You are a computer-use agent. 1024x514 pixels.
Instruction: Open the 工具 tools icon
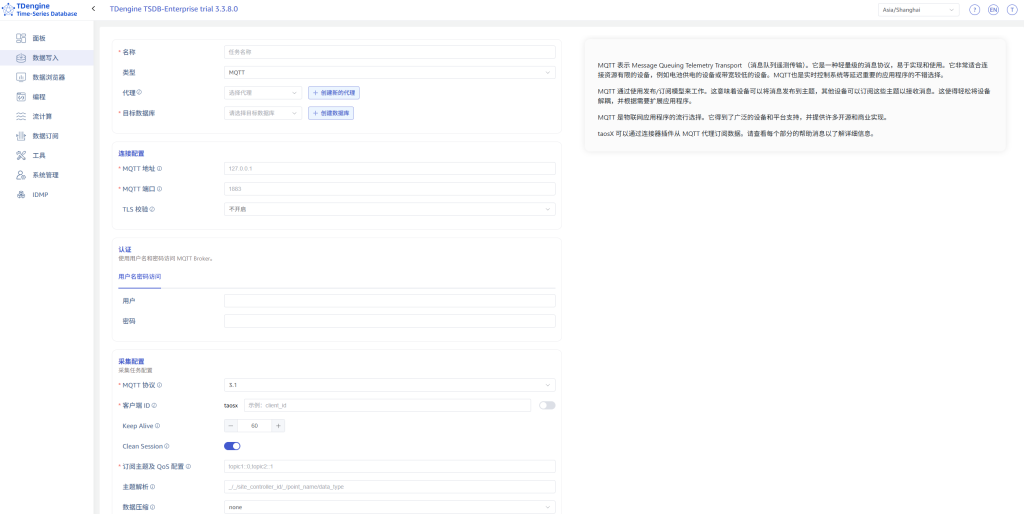(x=21, y=155)
